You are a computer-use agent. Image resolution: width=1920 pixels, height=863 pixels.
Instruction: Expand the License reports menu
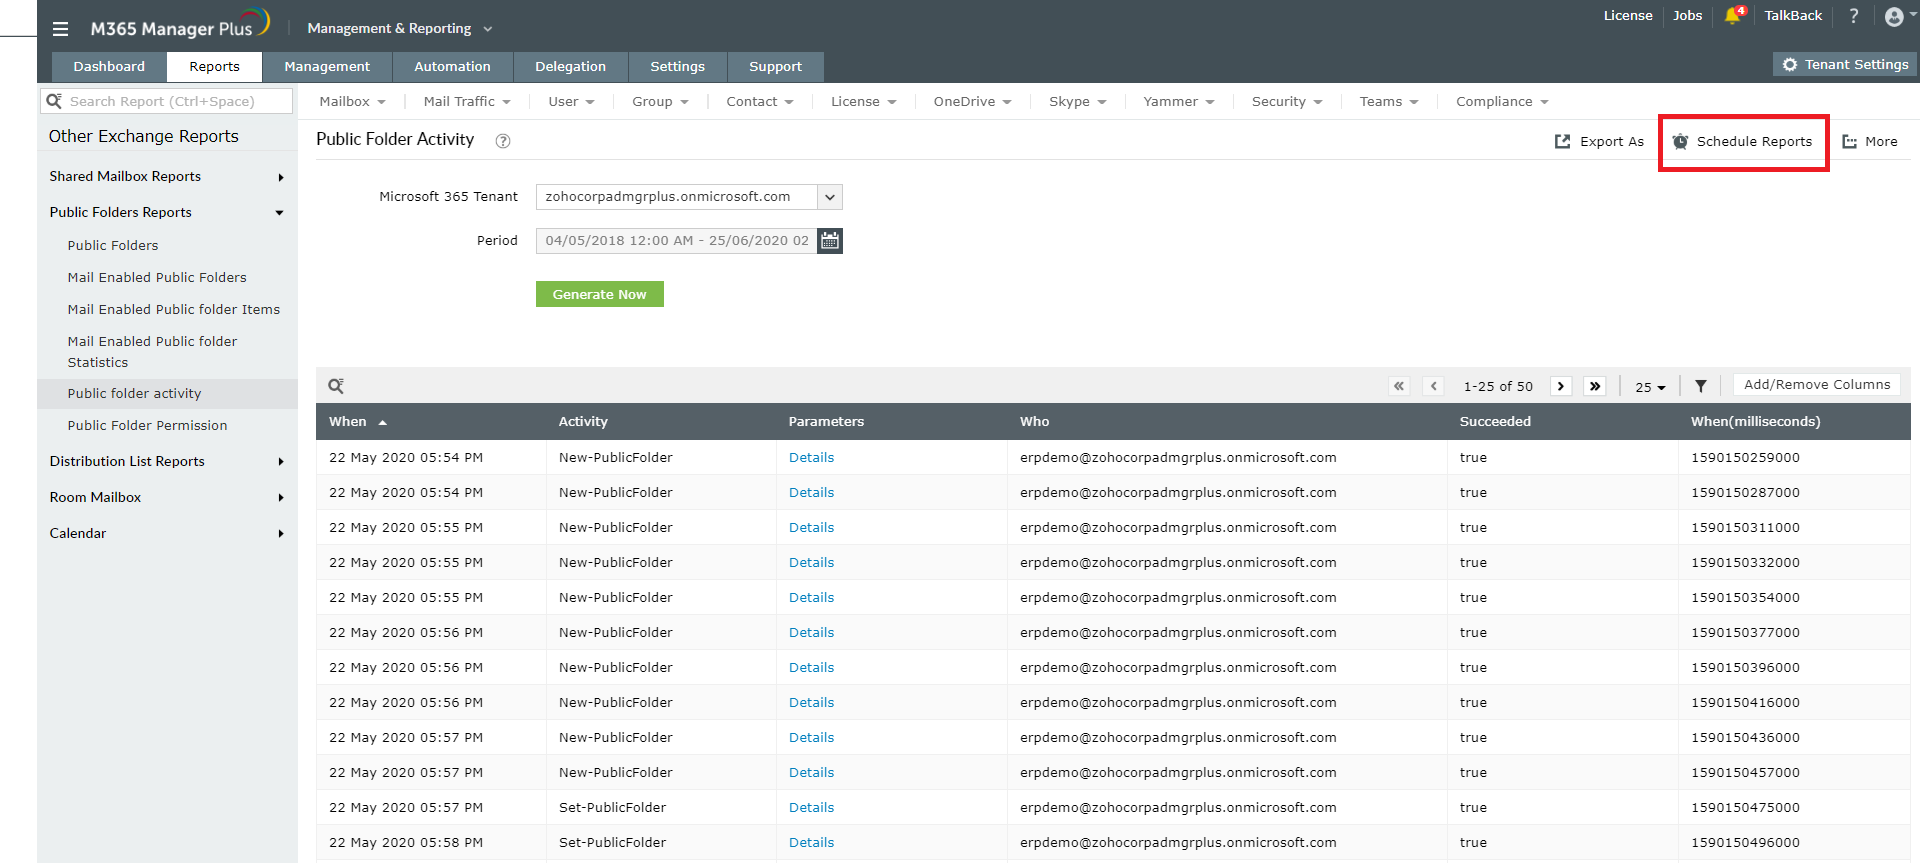[864, 102]
